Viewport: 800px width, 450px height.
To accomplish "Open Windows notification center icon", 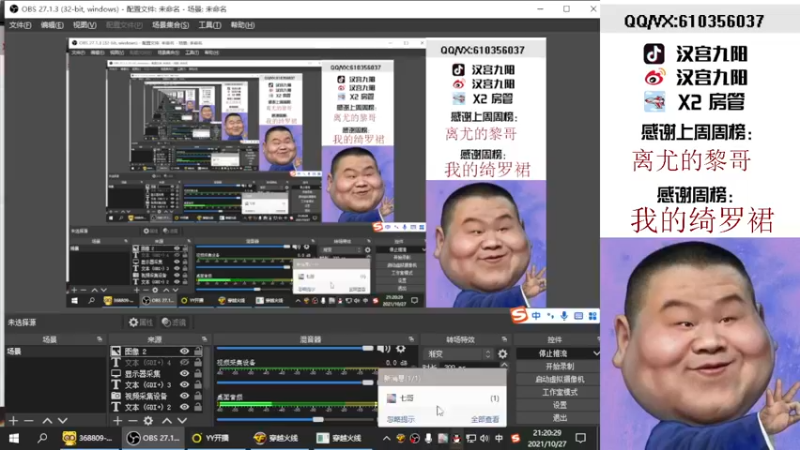I will pos(581,438).
